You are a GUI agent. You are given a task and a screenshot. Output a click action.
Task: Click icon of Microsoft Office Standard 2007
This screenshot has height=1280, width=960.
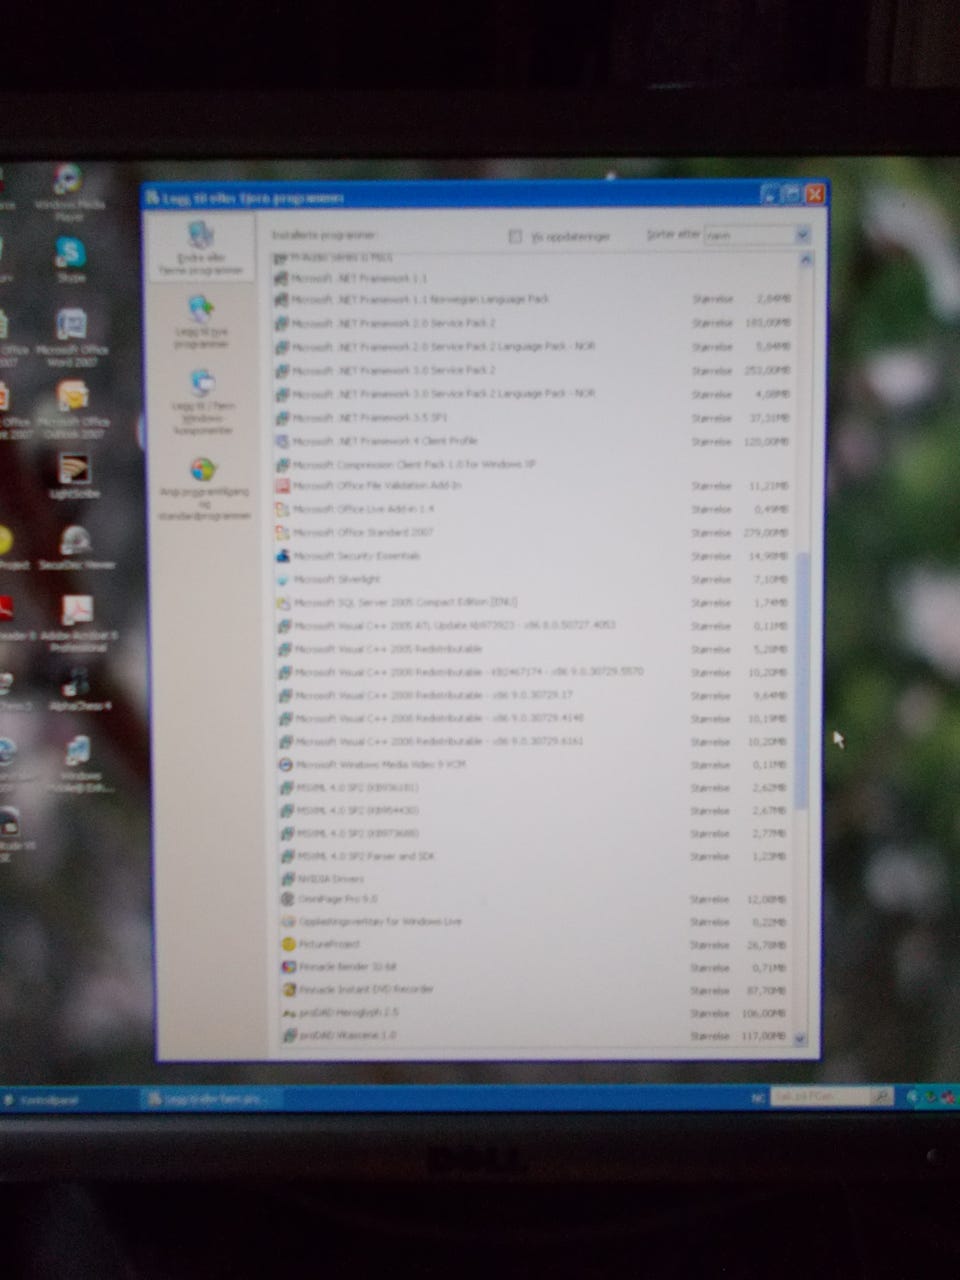point(283,533)
